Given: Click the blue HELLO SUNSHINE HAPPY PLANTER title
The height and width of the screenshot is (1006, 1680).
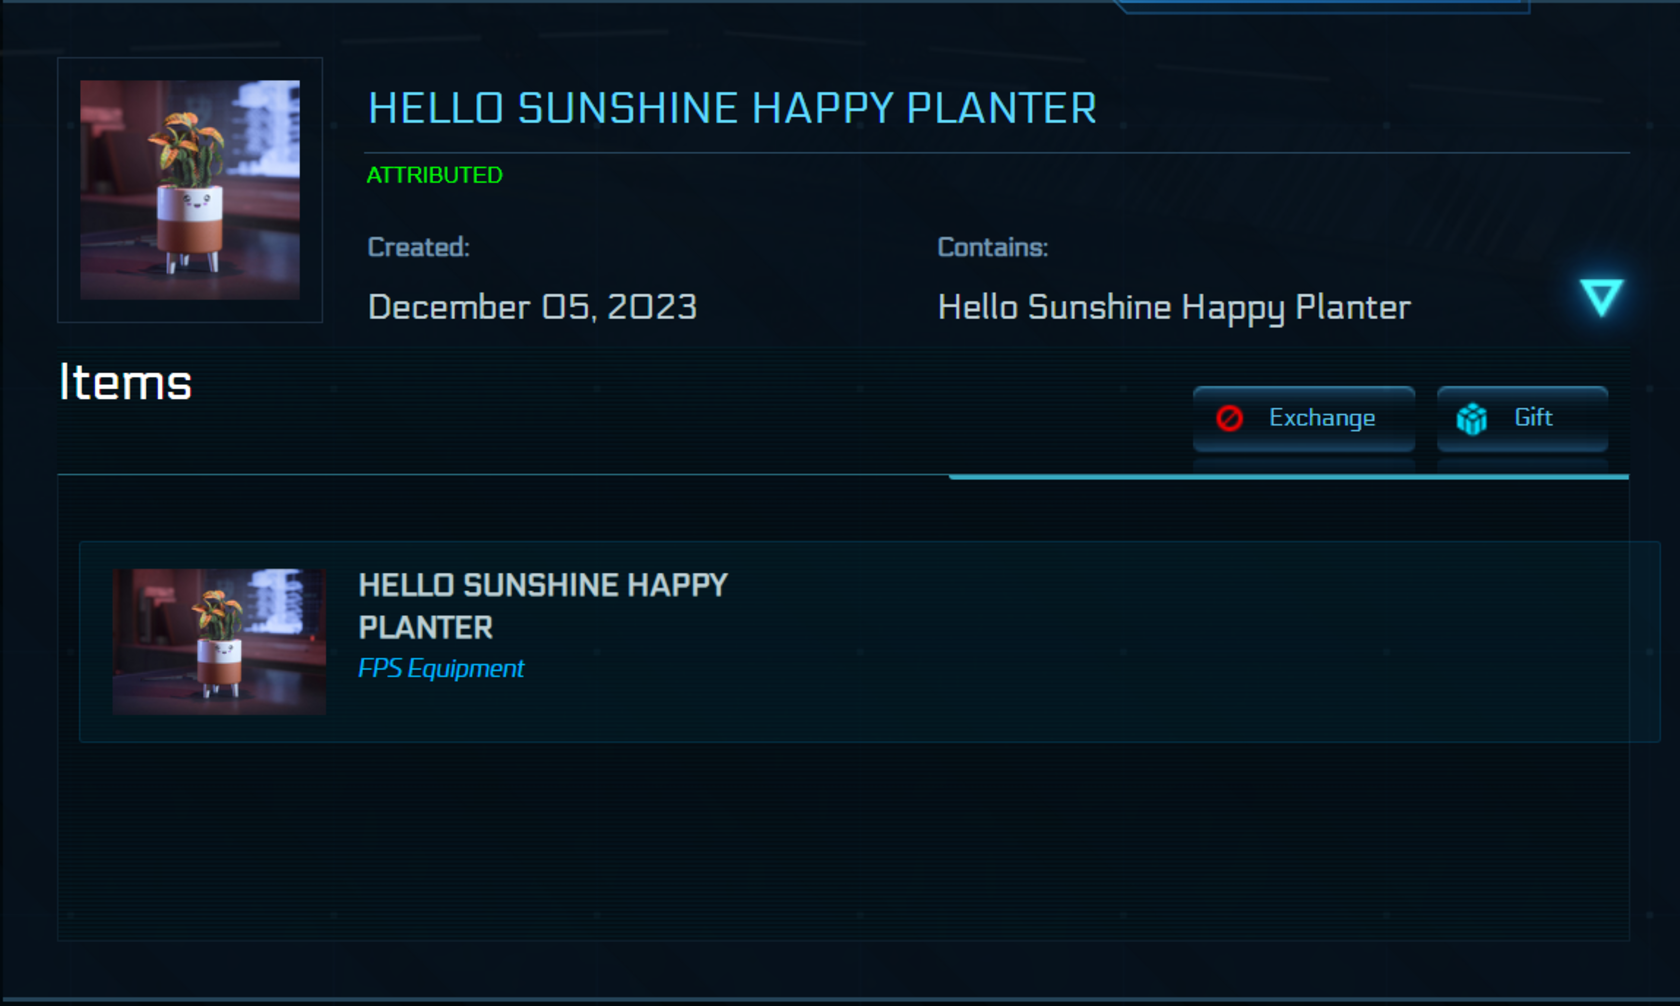Looking at the screenshot, I should coord(732,108).
